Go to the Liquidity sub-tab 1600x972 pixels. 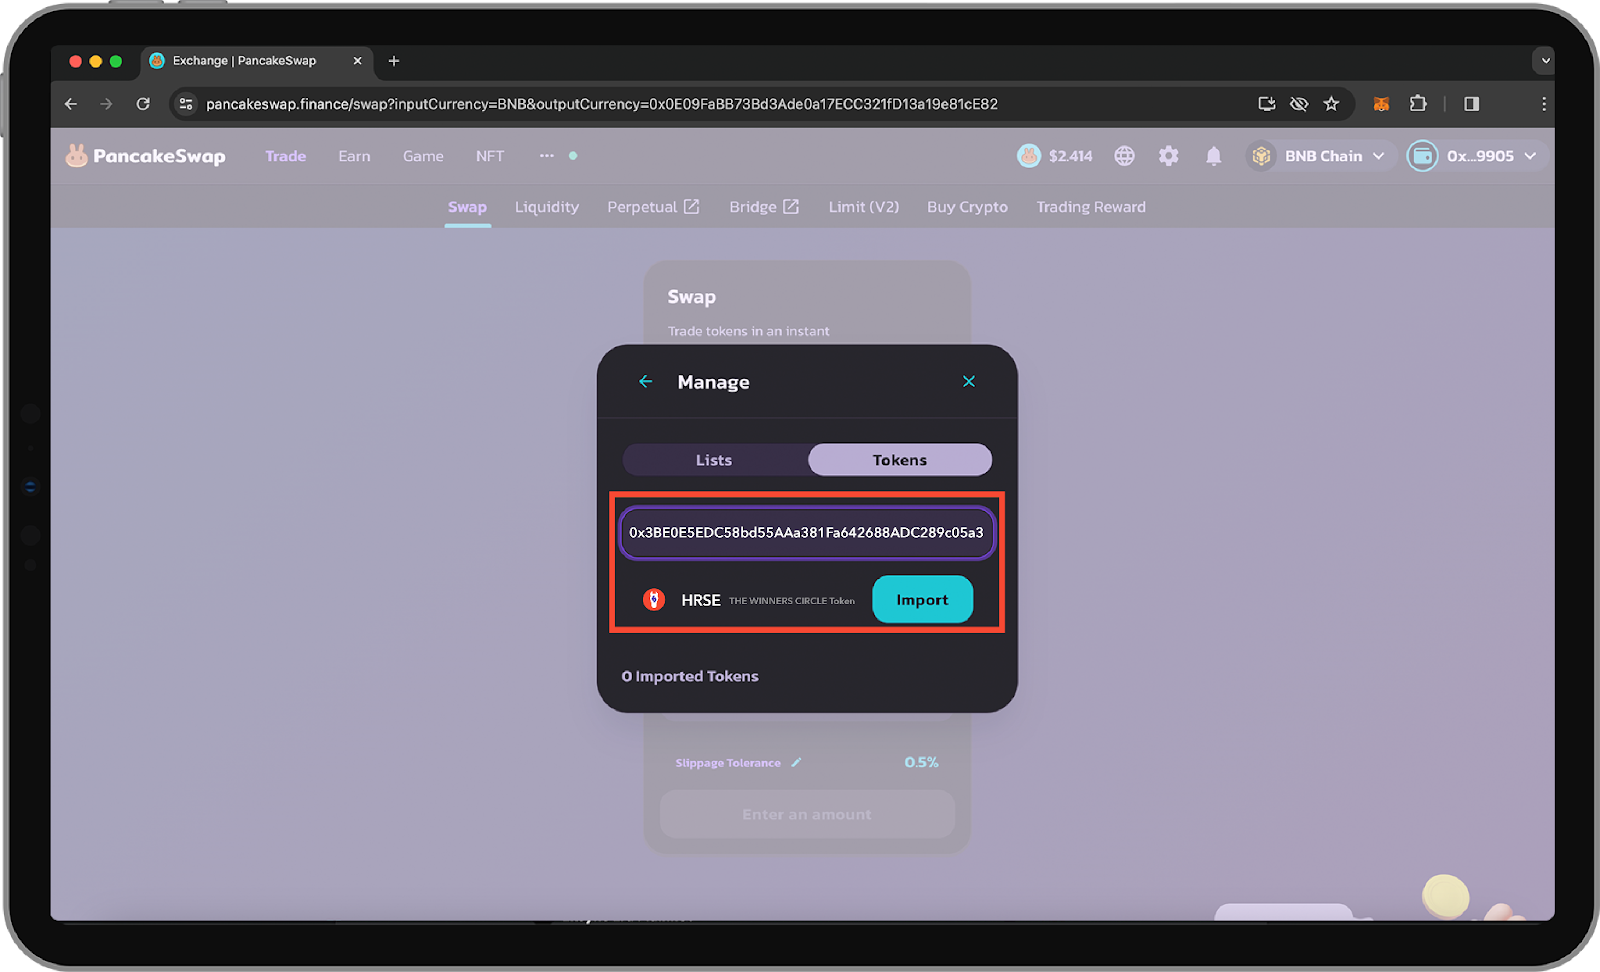coord(547,207)
